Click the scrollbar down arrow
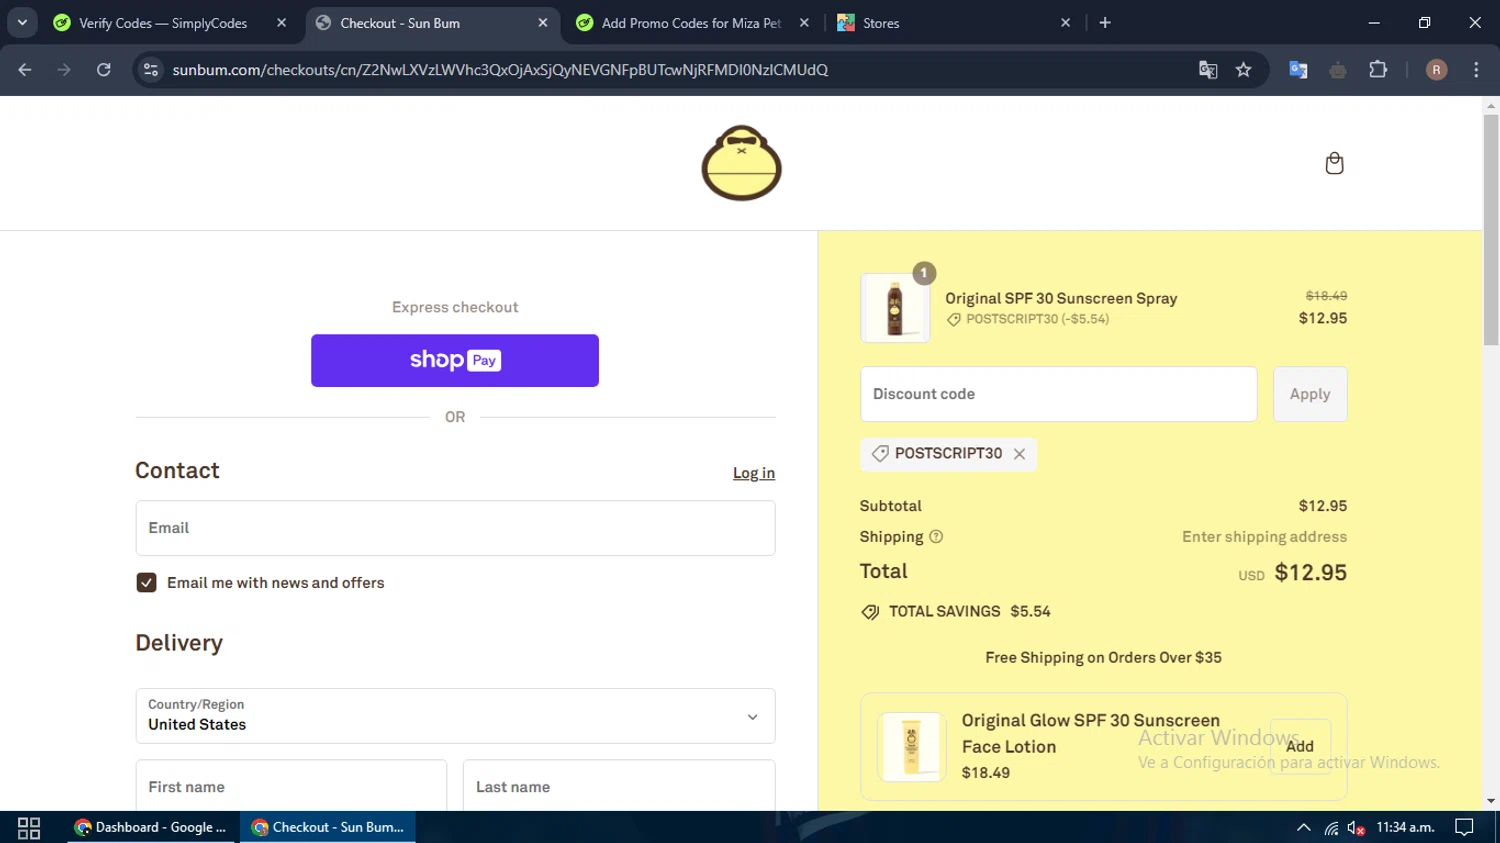The height and width of the screenshot is (843, 1500). pos(1491,801)
